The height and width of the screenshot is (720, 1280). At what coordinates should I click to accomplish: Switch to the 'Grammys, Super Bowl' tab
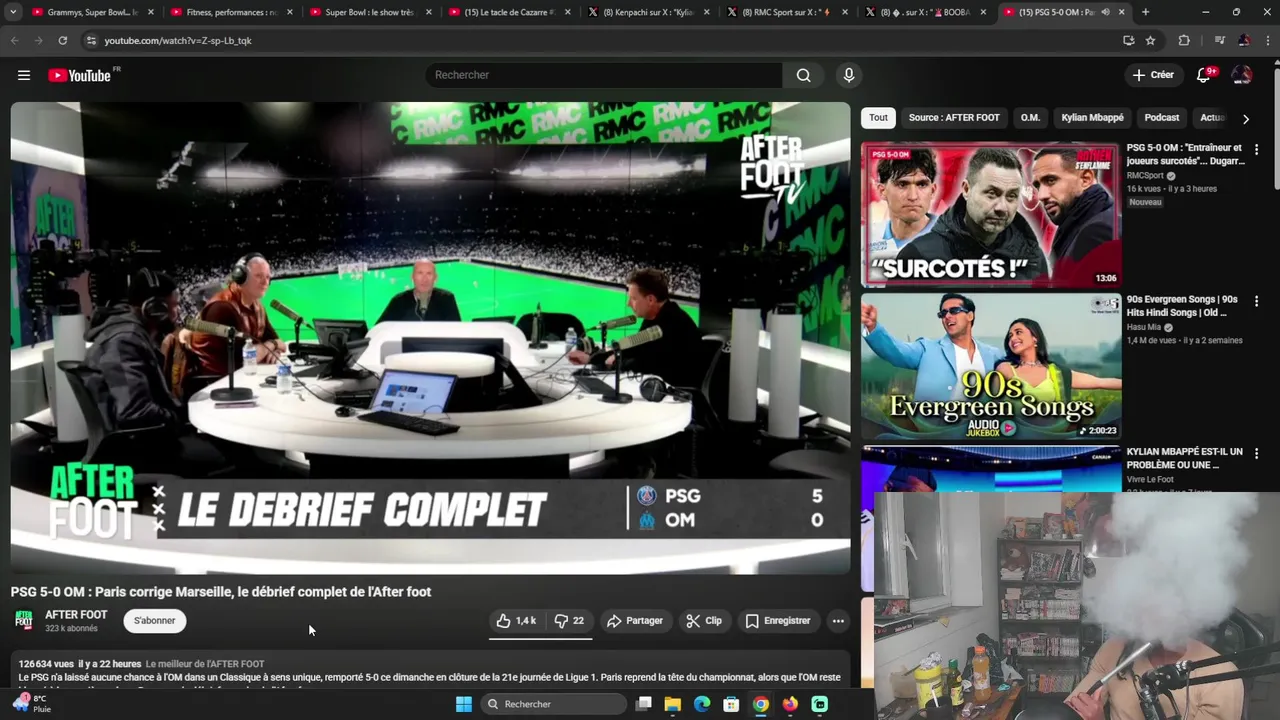[92, 12]
